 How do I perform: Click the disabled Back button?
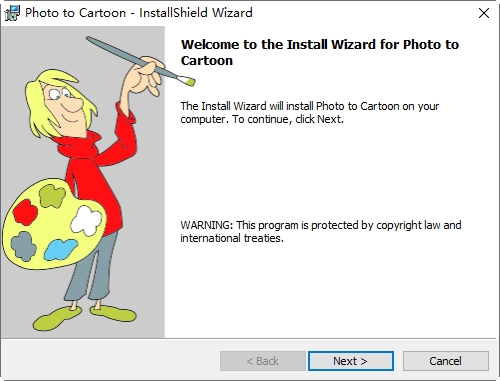point(263,361)
